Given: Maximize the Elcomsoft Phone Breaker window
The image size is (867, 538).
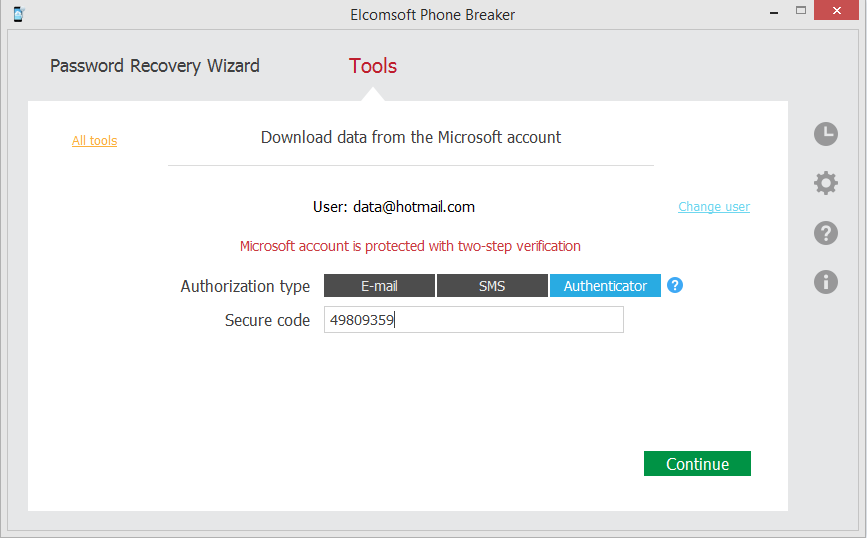Looking at the screenshot, I should 801,11.
